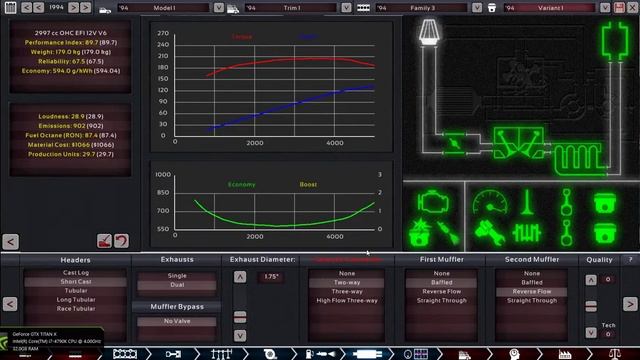Jump the year back with double-left arrow
The width and height of the screenshot is (640, 360).
click(26, 7)
